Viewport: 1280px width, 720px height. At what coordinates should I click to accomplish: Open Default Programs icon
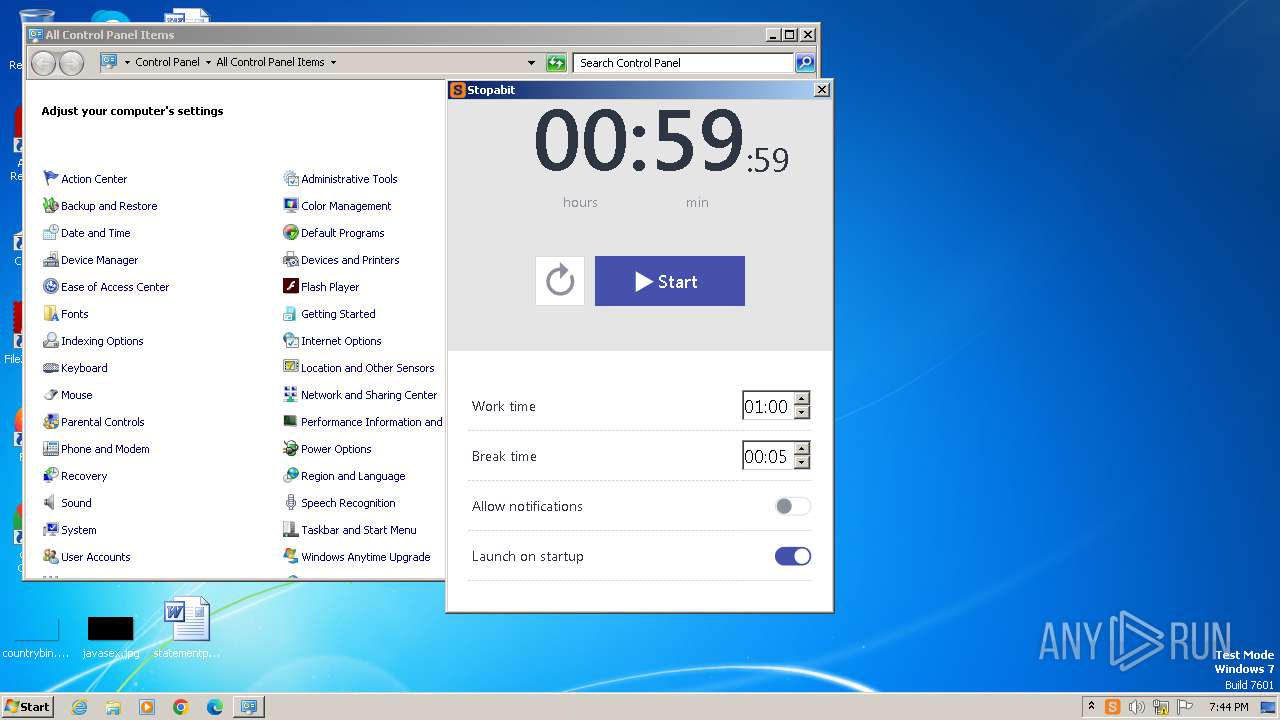click(x=291, y=232)
